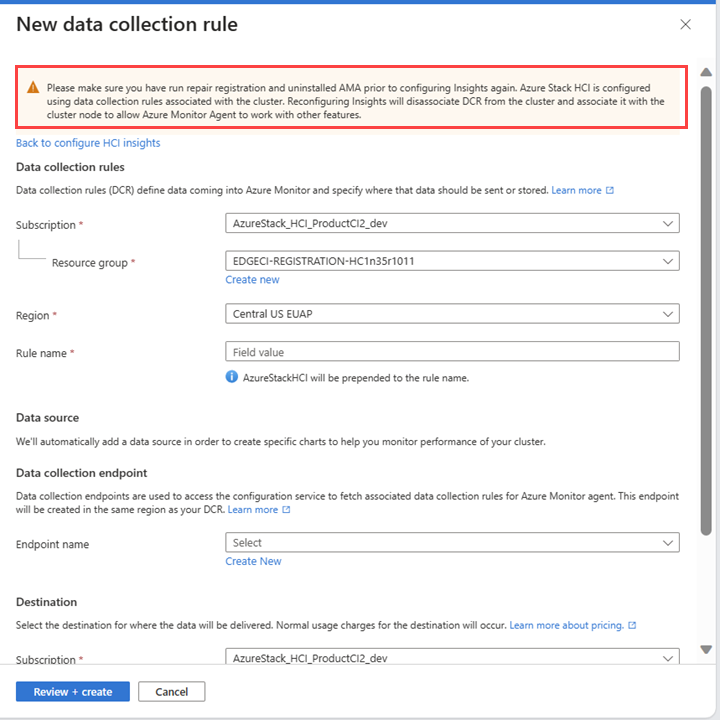Screen dimensions: 720x720
Task: Open the Region dropdown showing Central US EUAP
Action: pyautogui.click(x=452, y=314)
